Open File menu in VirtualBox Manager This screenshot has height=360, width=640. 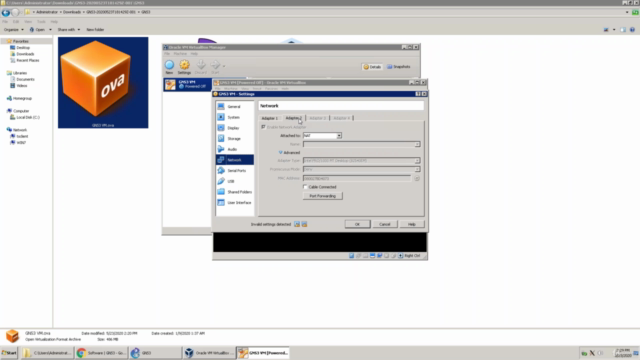pyautogui.click(x=167, y=54)
